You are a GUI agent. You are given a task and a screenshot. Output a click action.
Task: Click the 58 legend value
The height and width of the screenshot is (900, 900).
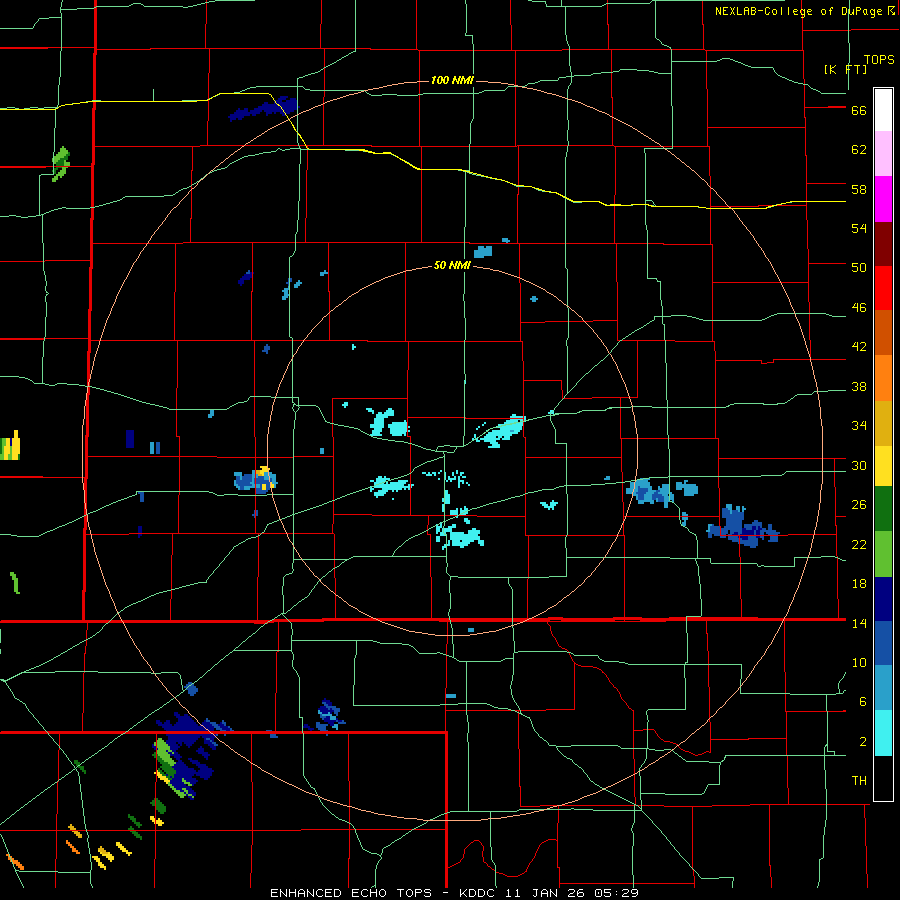pyautogui.click(x=859, y=189)
